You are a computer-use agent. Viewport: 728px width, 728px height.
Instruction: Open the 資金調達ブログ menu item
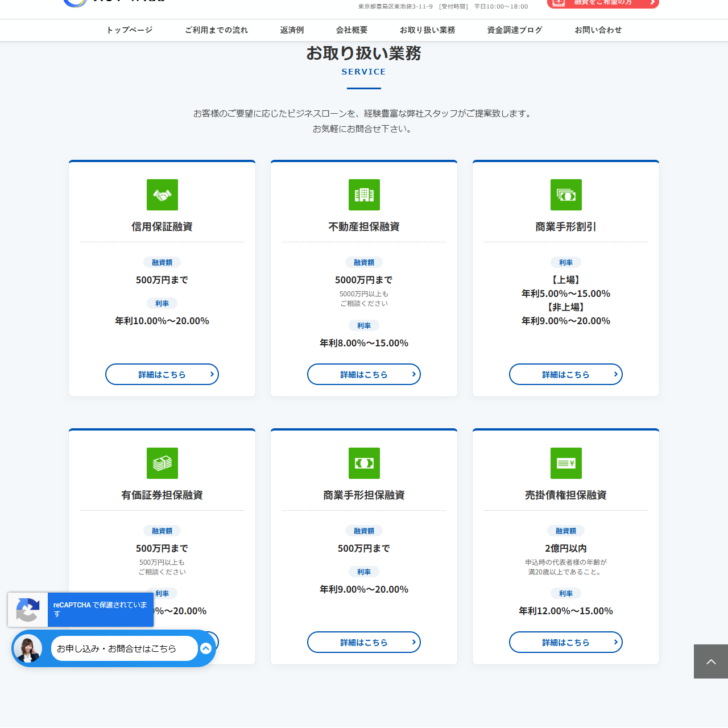pos(514,30)
